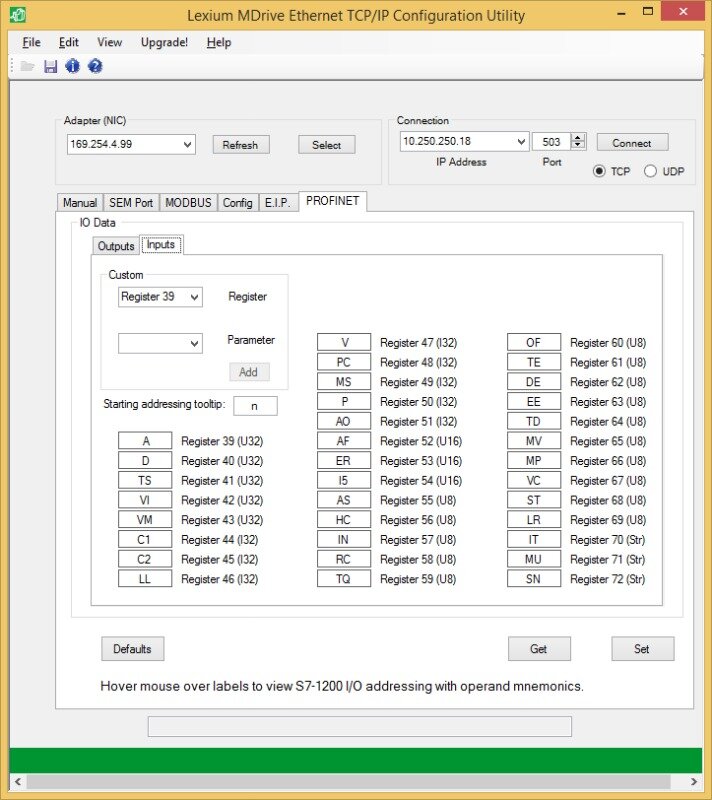This screenshot has width=712, height=800.
Task: Click the Refresh button
Action: [240, 145]
